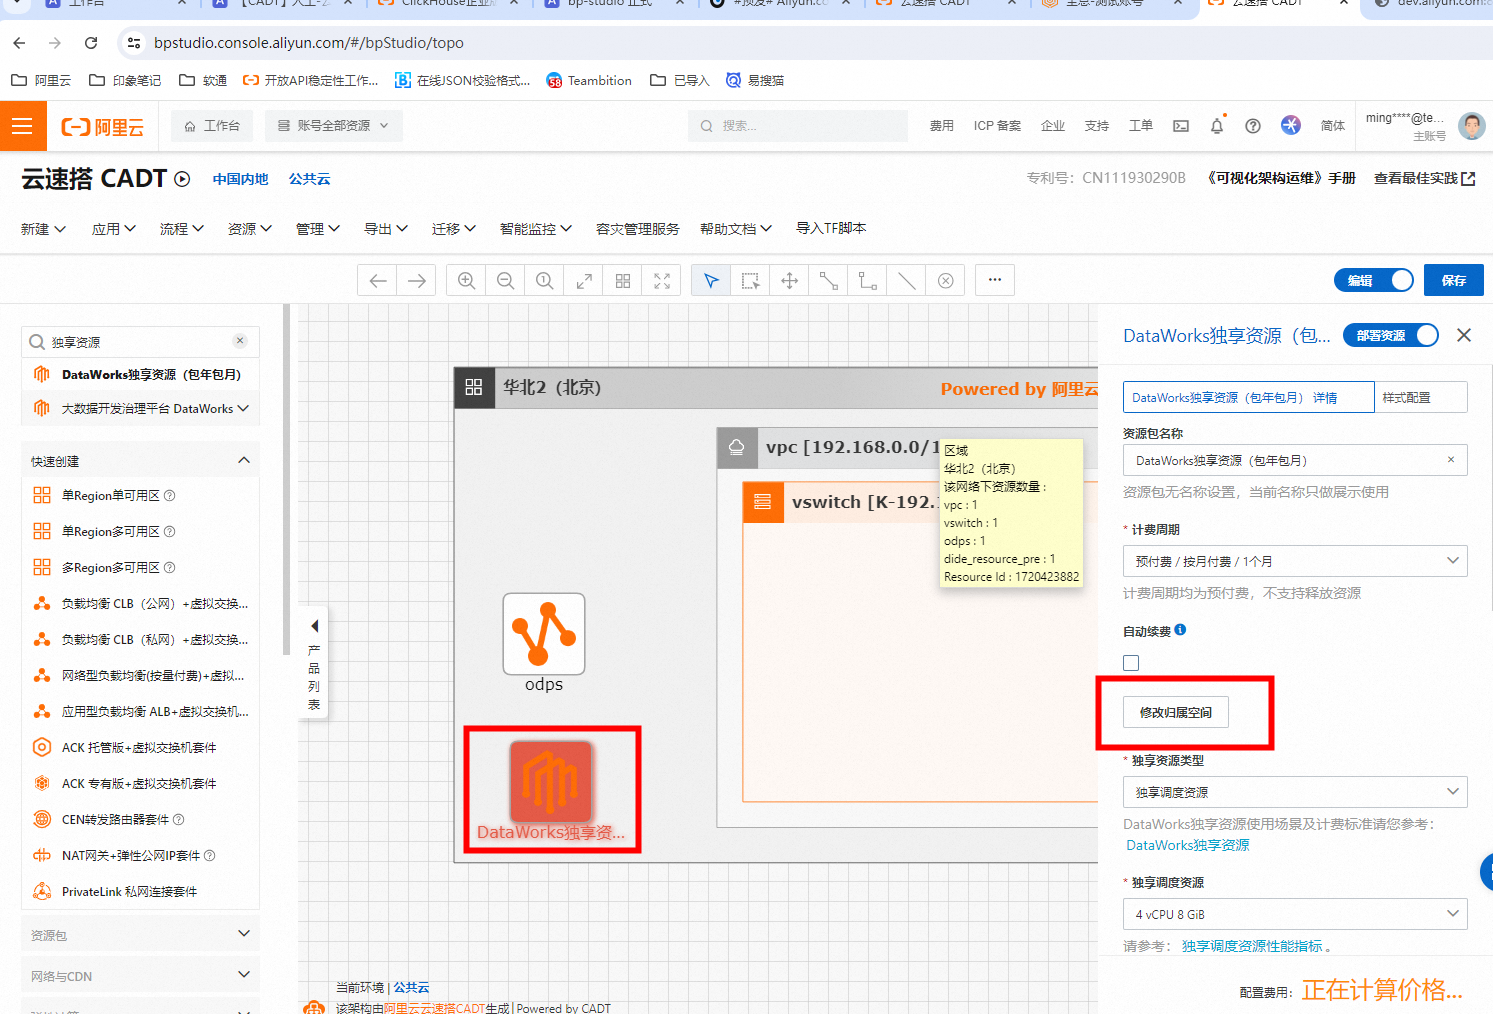Open the 新建 menu
Image resolution: width=1493 pixels, height=1014 pixels.
(43, 229)
